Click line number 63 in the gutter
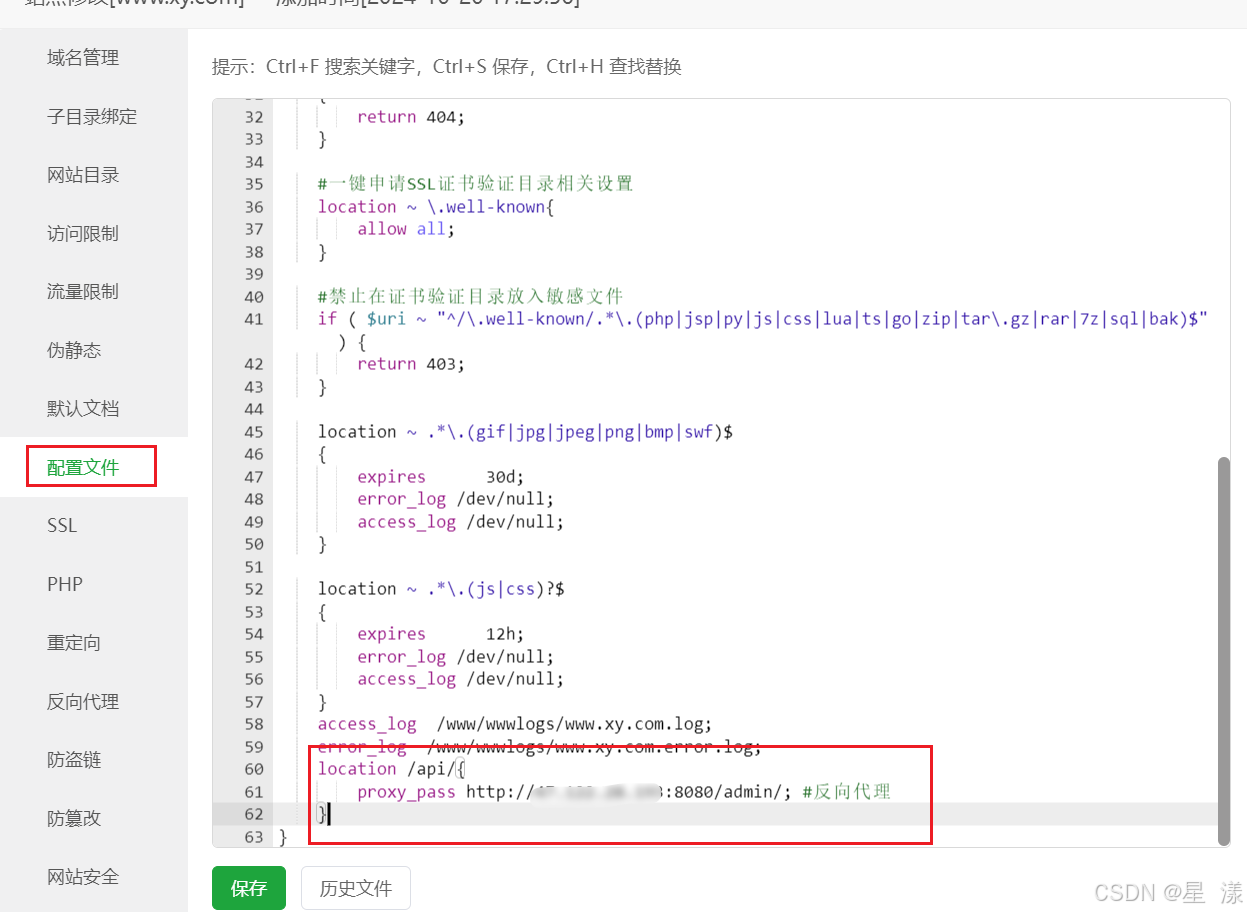1247x912 pixels. pos(253,837)
